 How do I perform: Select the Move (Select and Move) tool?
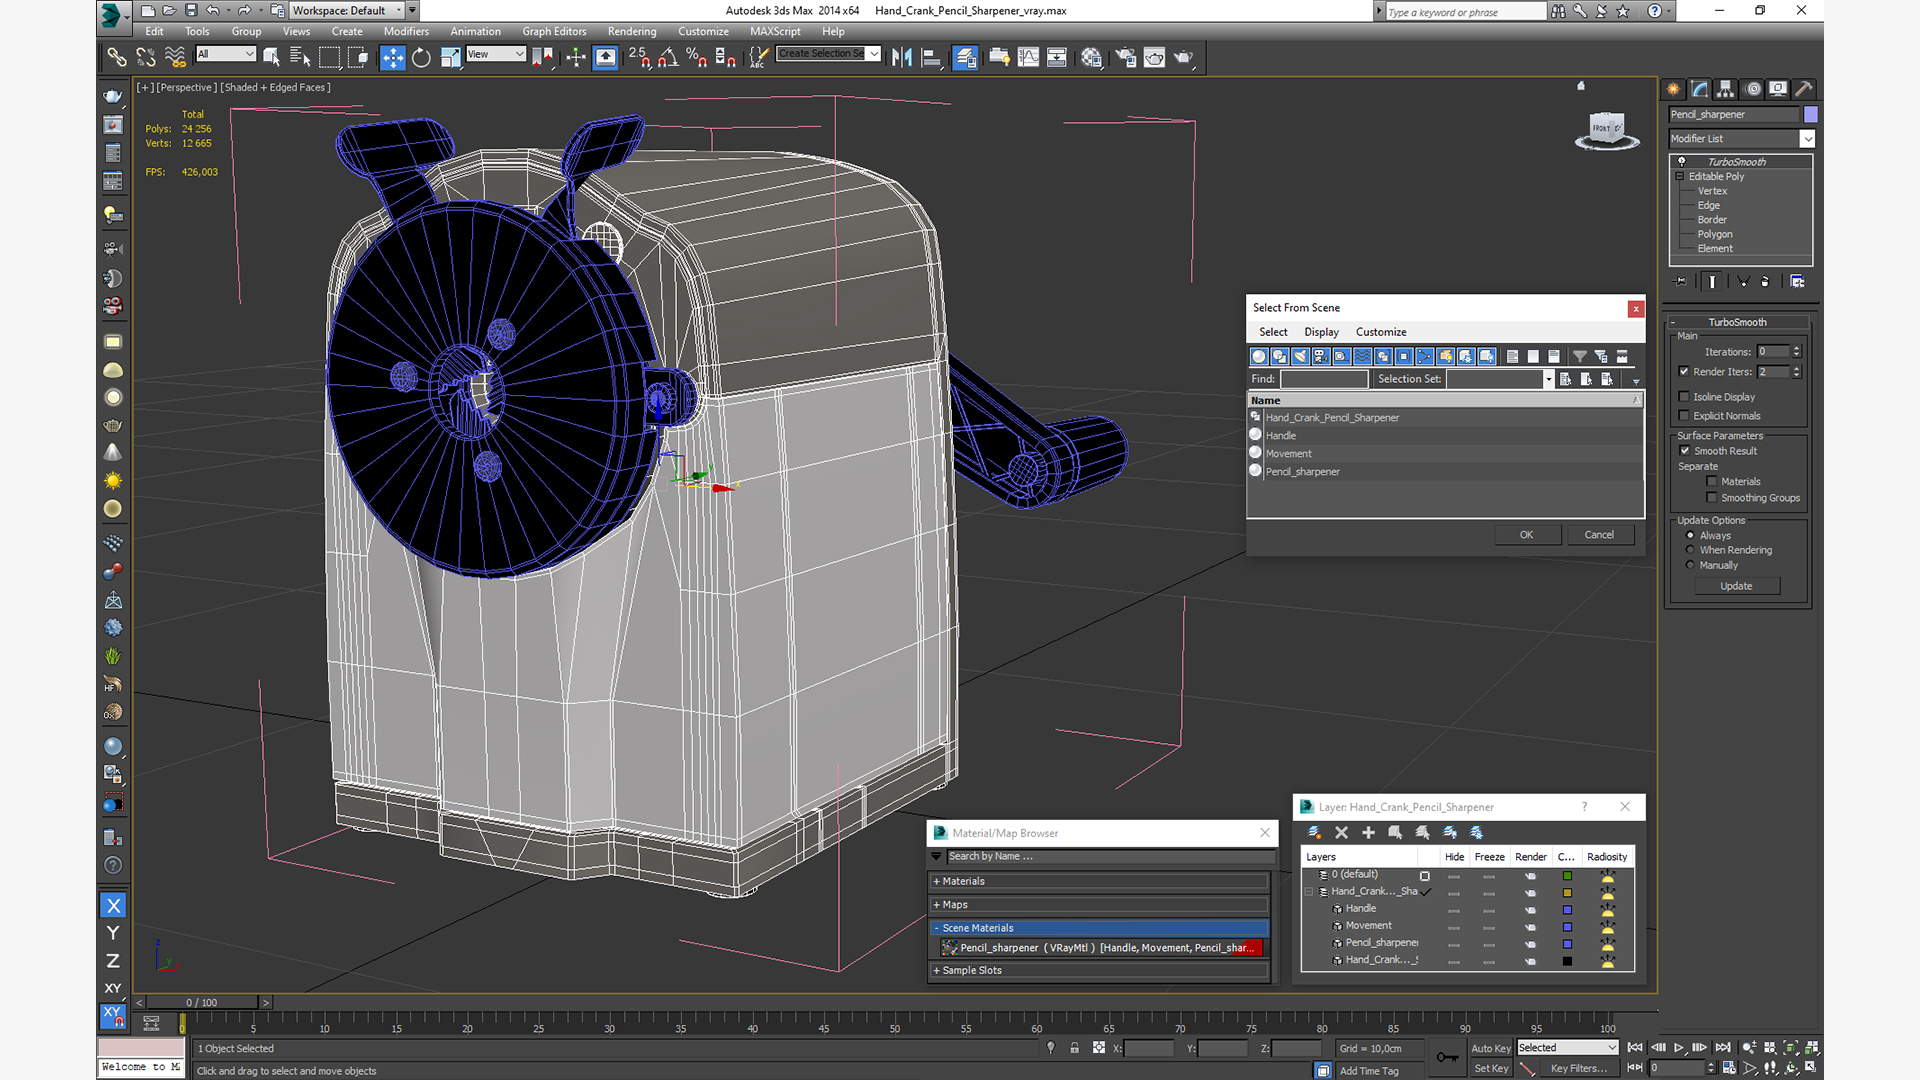392,58
